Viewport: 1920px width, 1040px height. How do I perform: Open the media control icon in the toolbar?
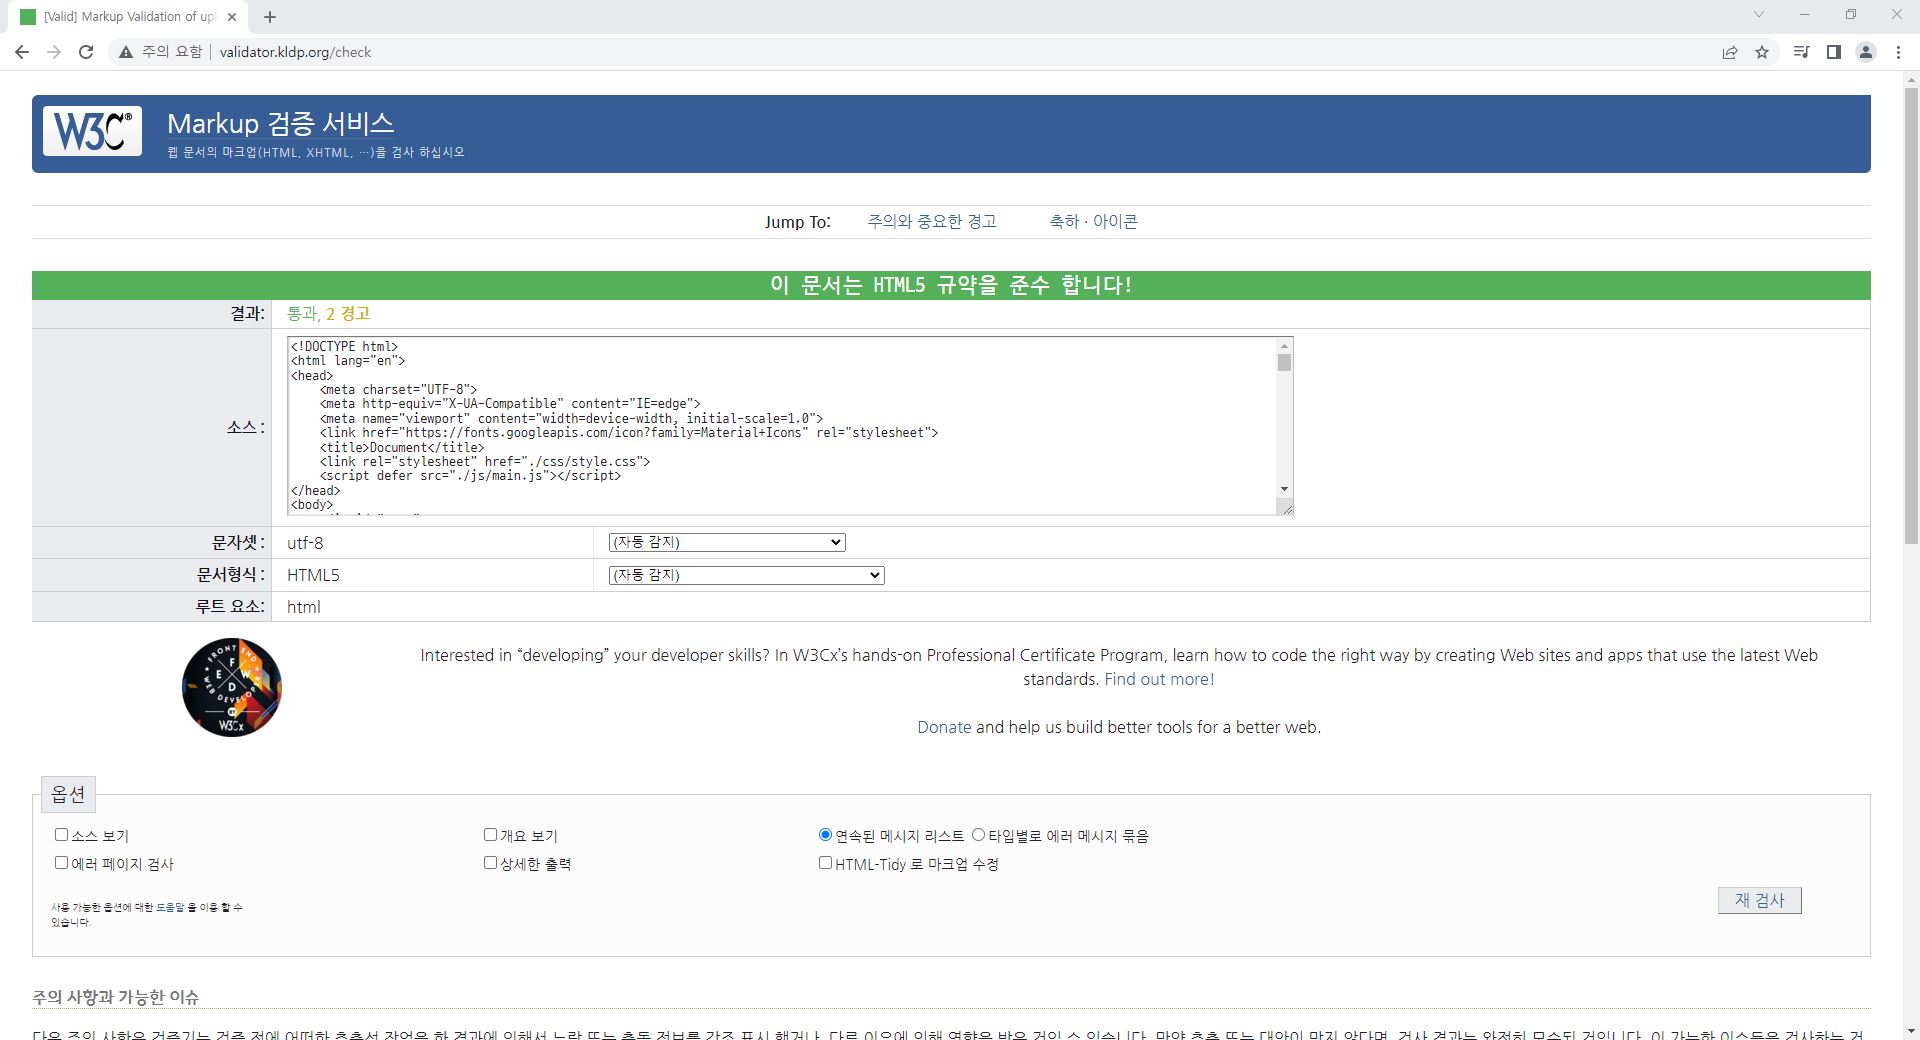click(1801, 52)
